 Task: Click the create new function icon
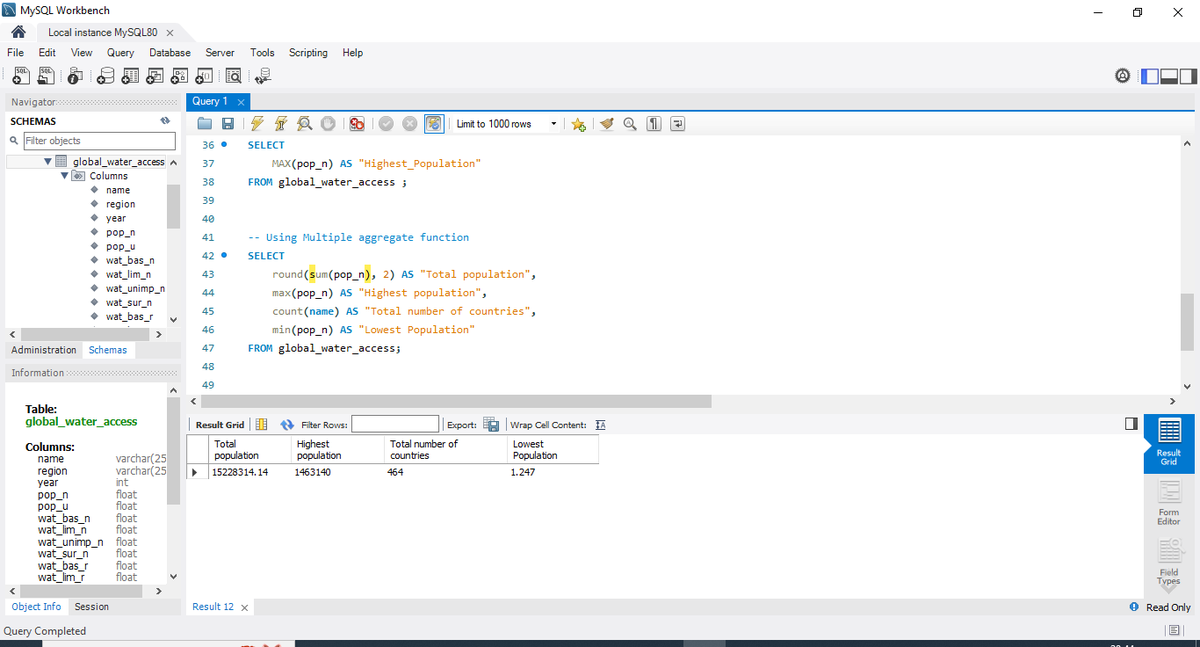(203, 76)
